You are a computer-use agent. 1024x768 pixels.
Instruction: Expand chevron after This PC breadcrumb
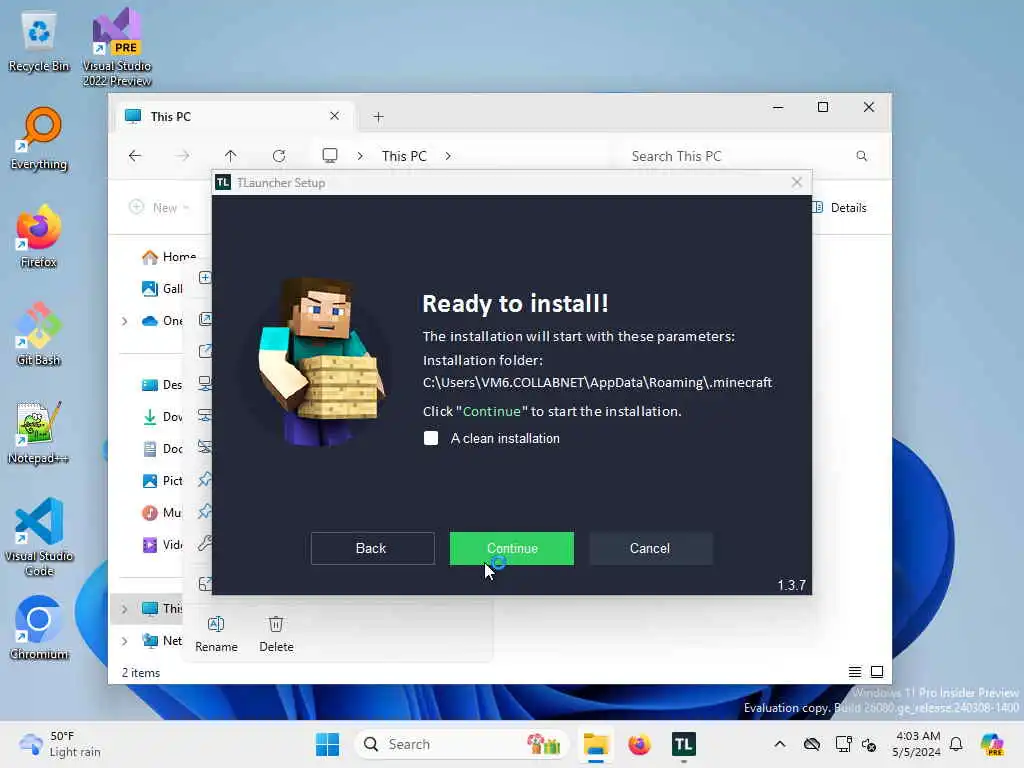[448, 156]
